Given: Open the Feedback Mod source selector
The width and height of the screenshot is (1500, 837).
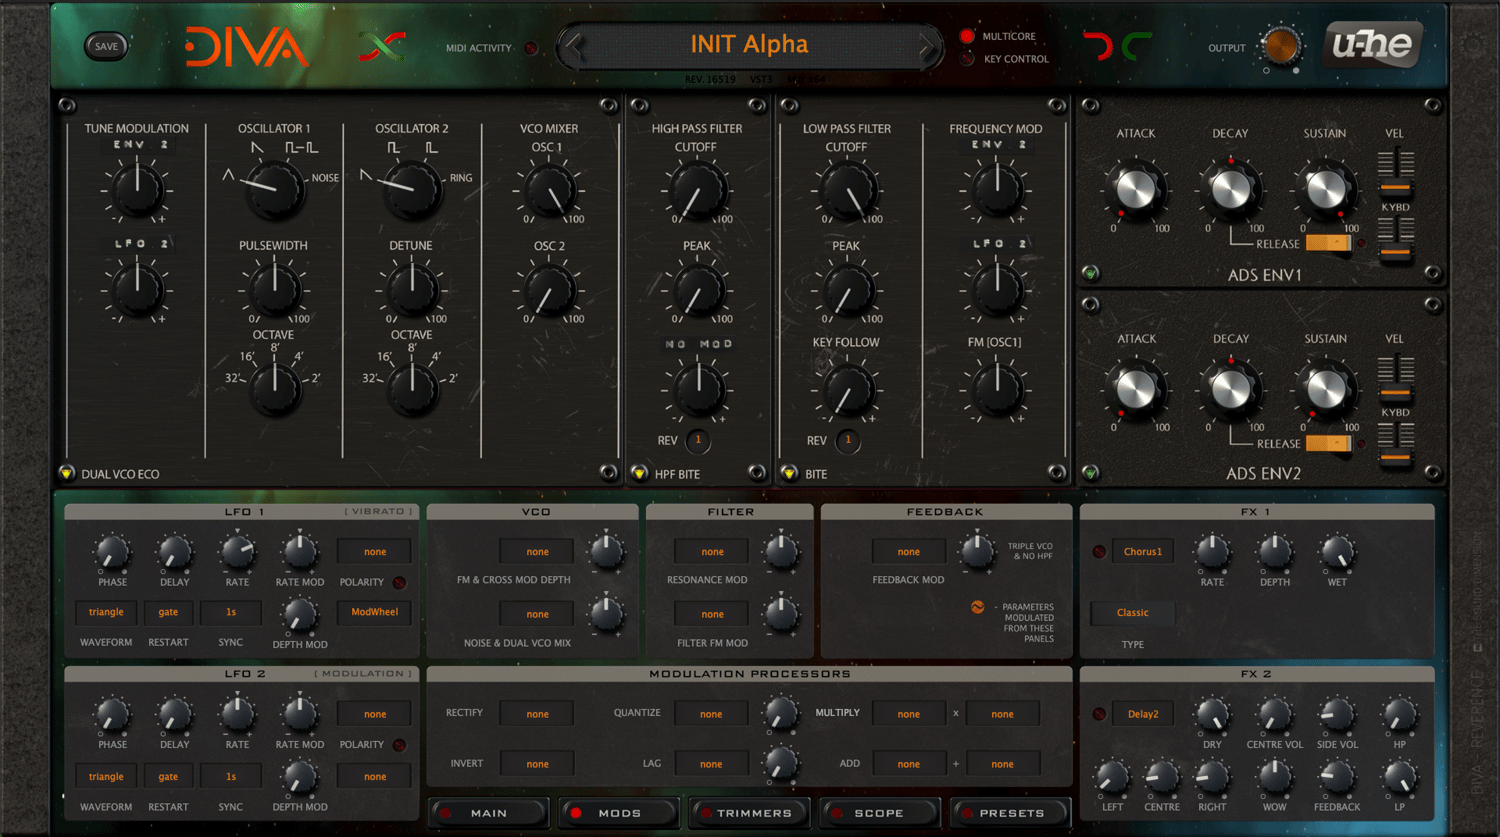Looking at the screenshot, I should tap(909, 552).
